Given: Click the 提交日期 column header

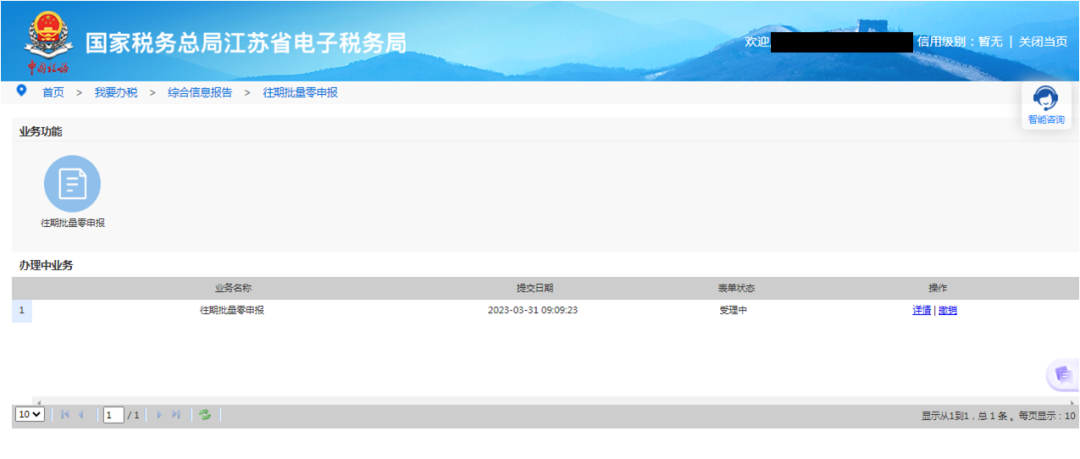Looking at the screenshot, I should click(x=534, y=288).
